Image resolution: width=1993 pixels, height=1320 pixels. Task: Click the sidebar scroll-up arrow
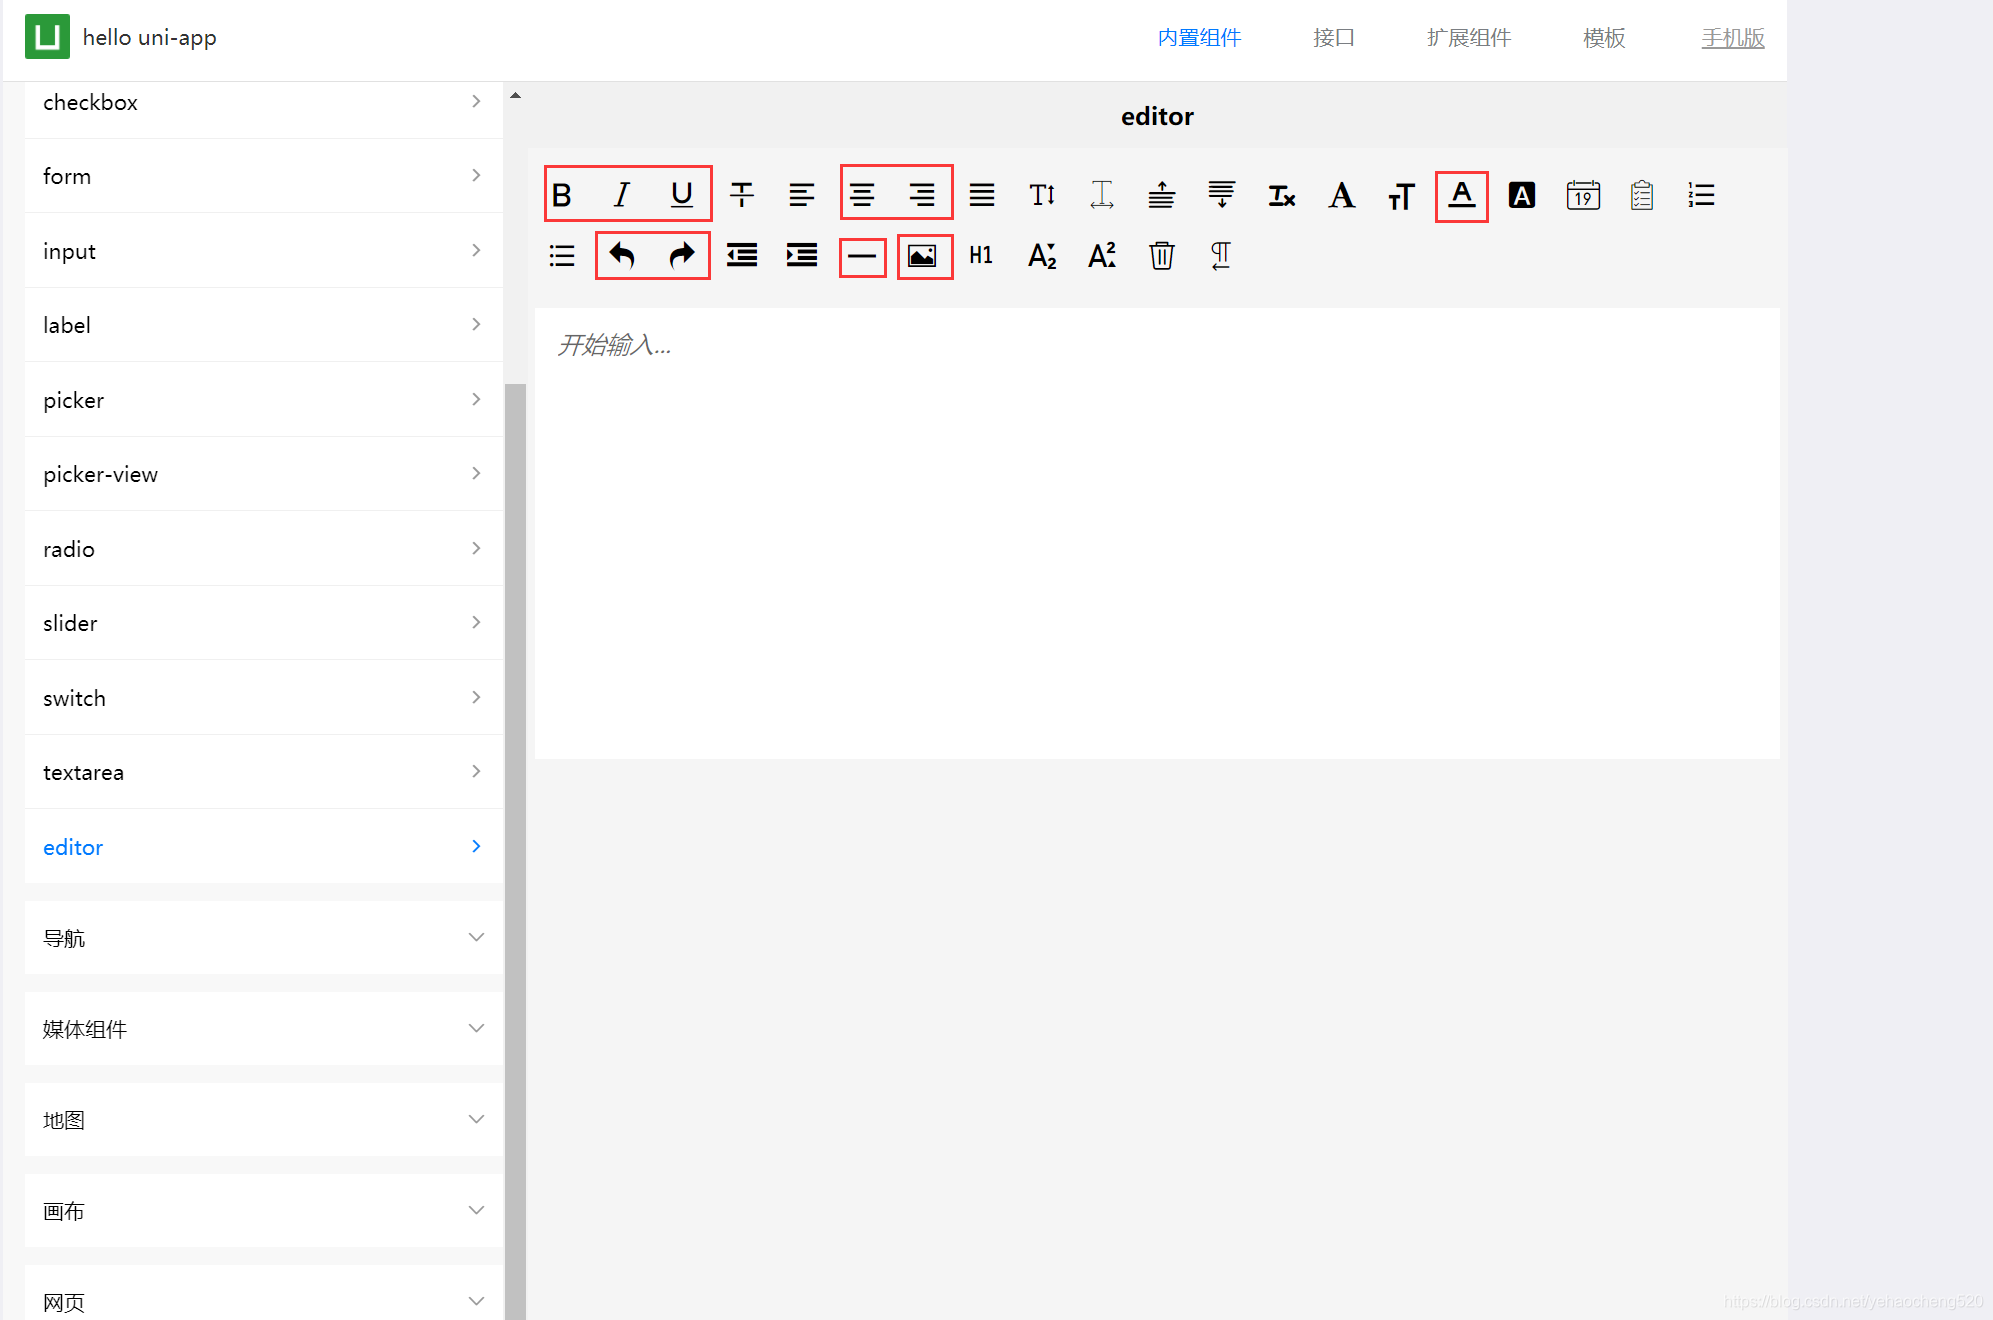pyautogui.click(x=515, y=95)
